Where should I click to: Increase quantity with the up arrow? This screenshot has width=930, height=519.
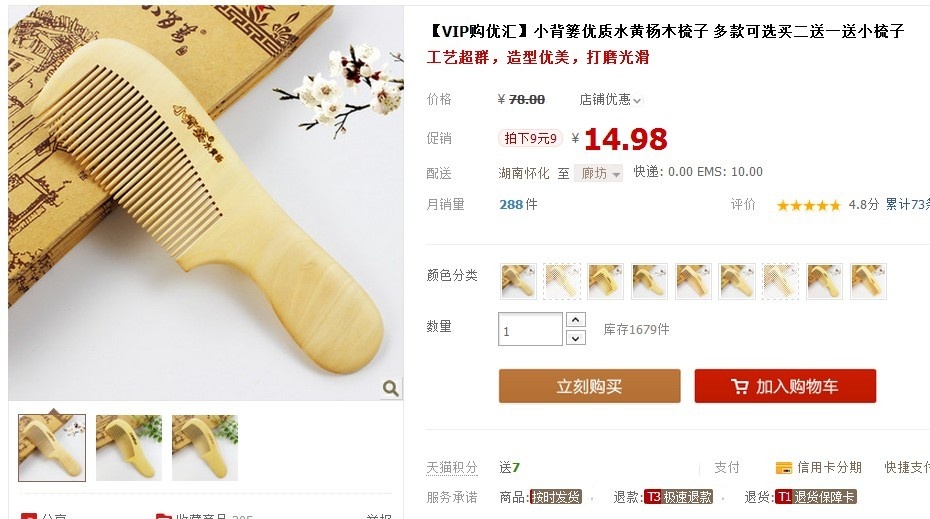coord(575,320)
